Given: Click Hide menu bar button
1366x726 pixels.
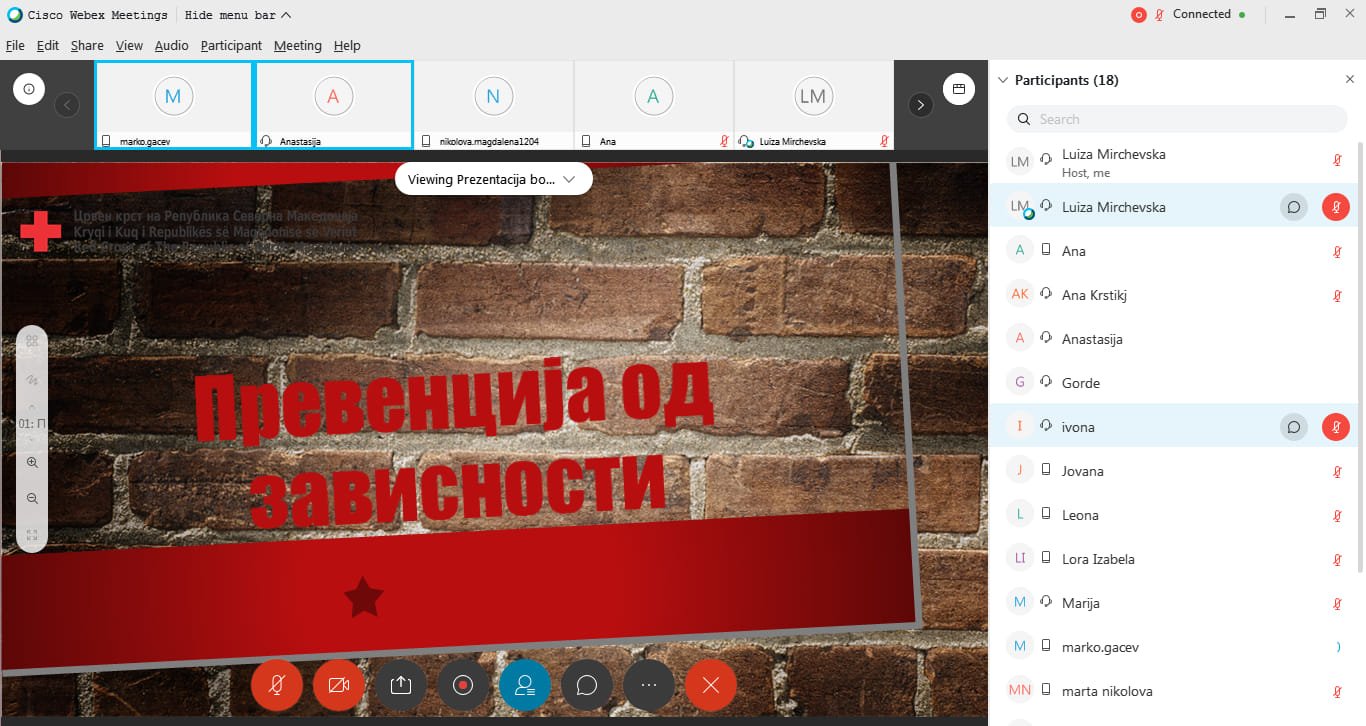Looking at the screenshot, I should coord(238,15).
